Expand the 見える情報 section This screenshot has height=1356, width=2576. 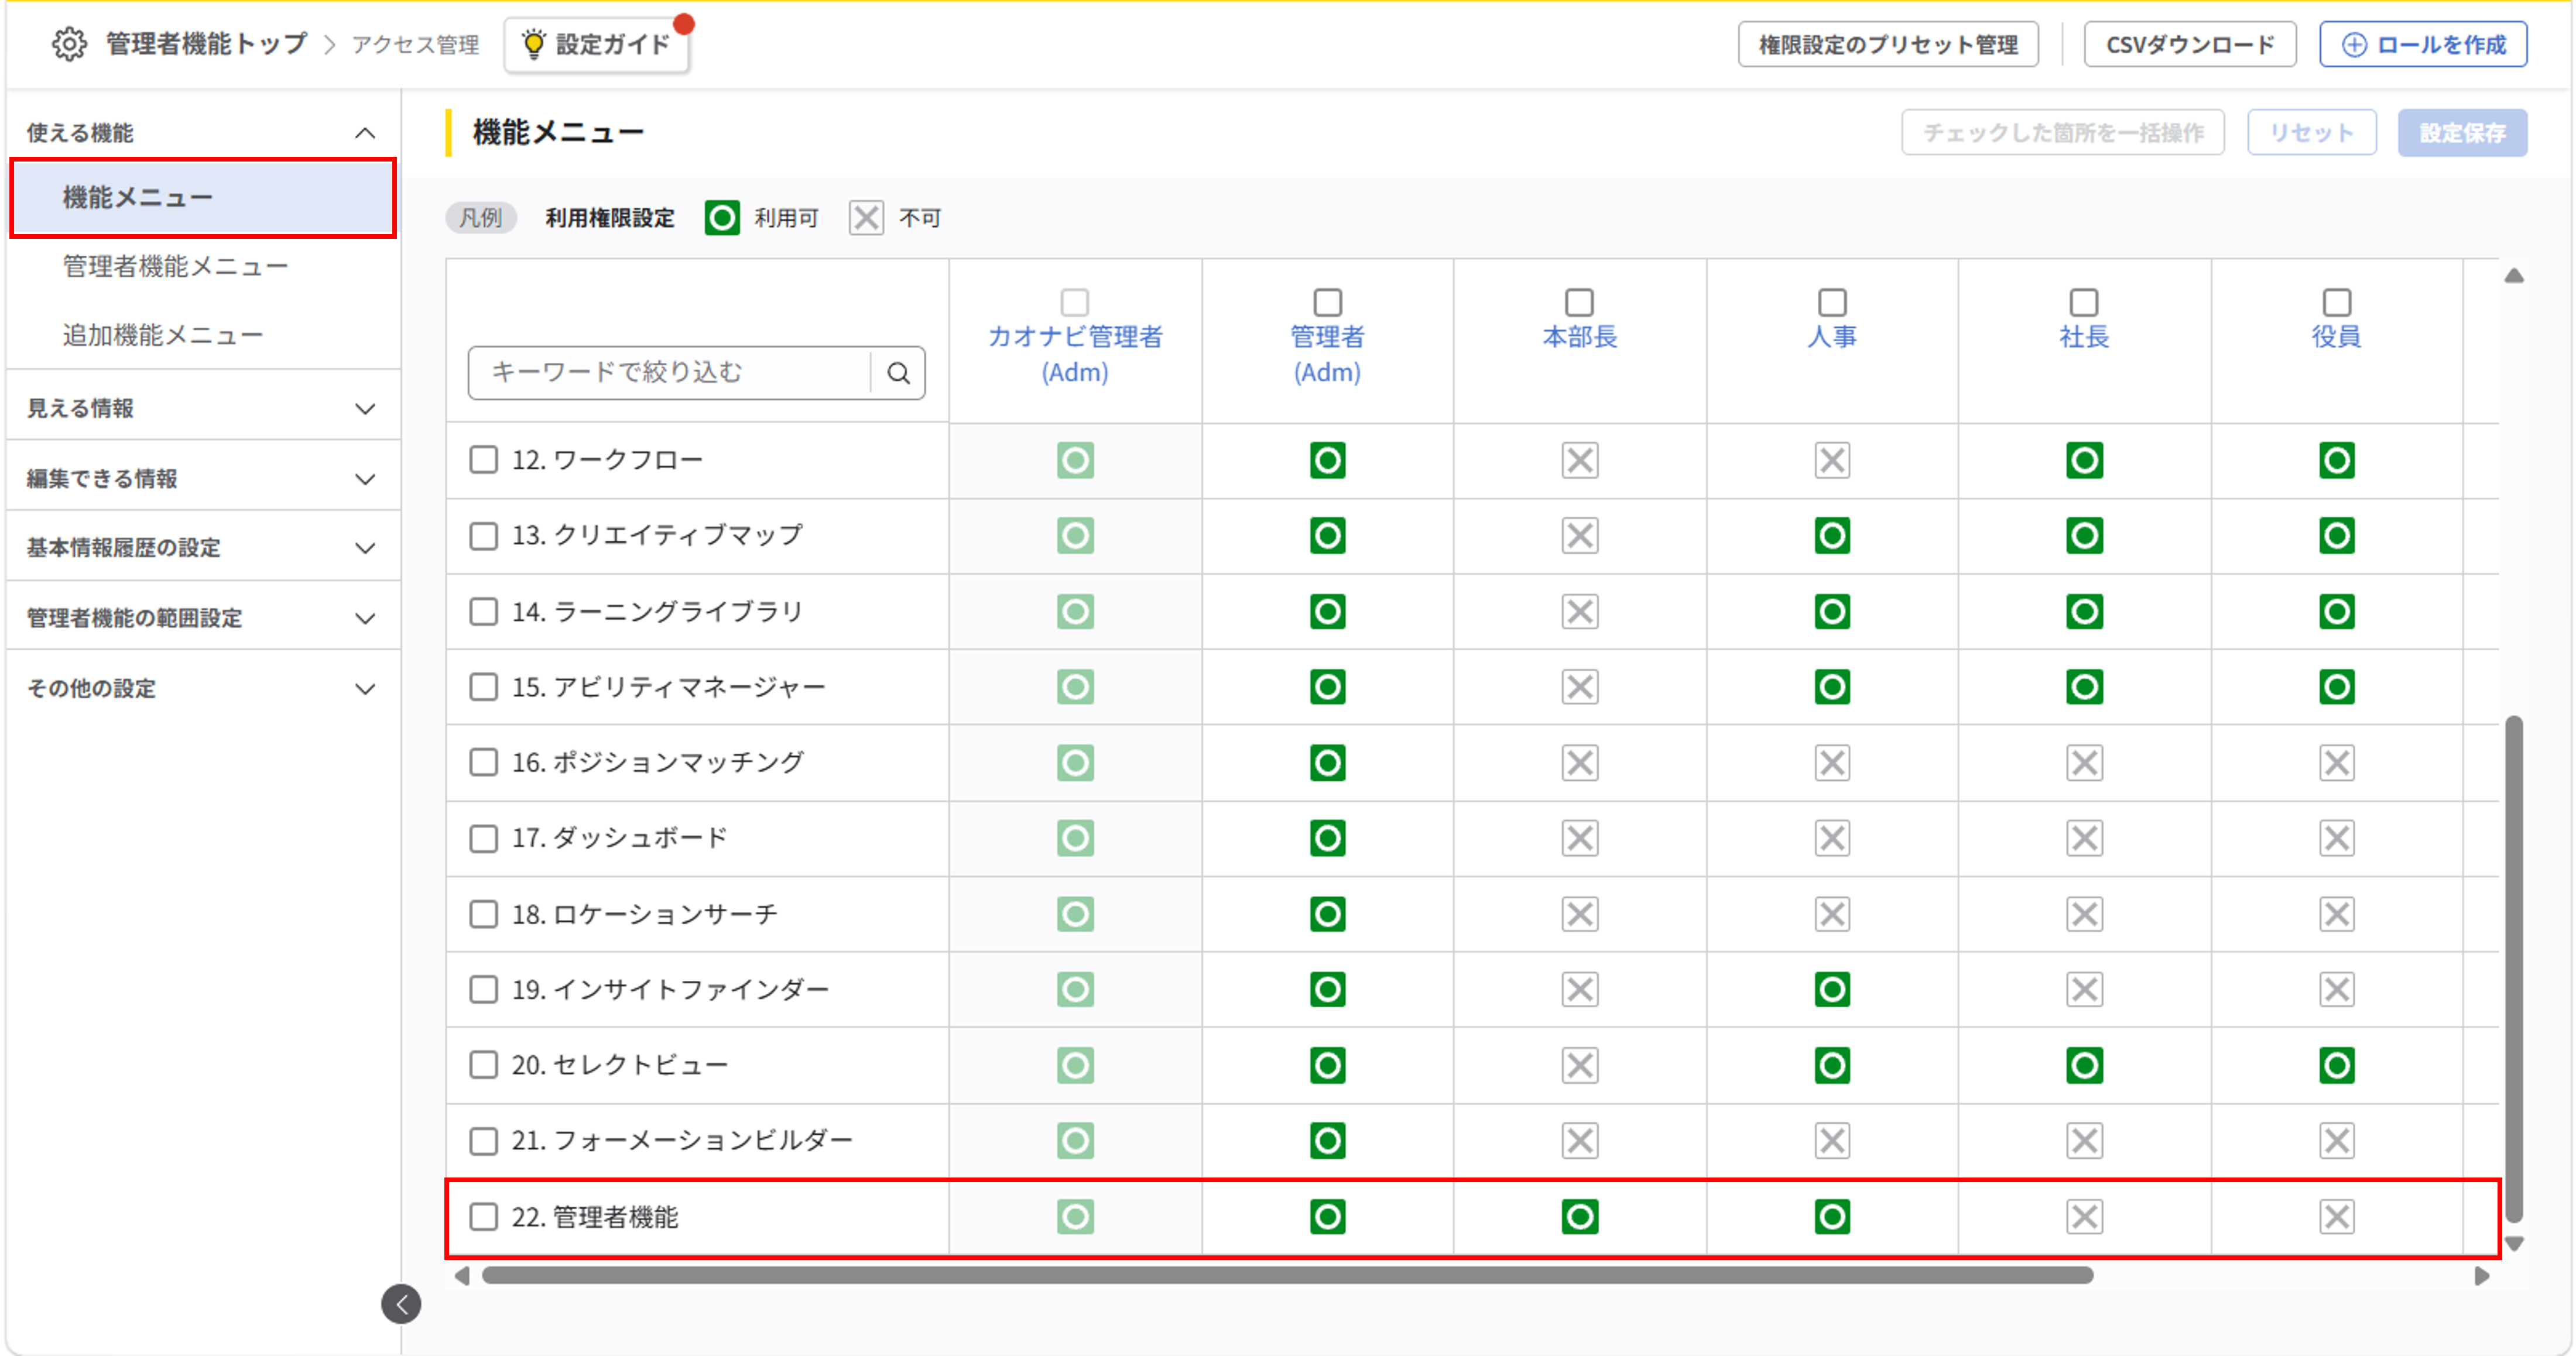point(203,408)
